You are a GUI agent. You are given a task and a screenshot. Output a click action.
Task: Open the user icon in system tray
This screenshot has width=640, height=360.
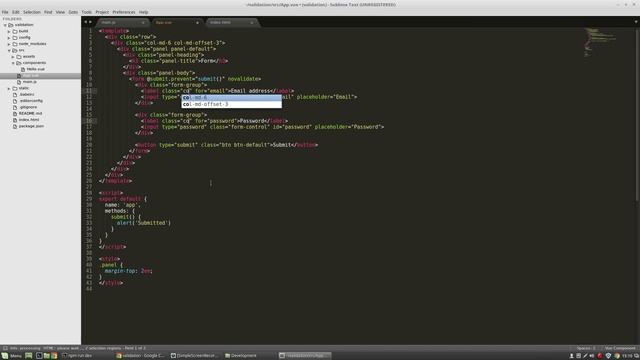571,356
